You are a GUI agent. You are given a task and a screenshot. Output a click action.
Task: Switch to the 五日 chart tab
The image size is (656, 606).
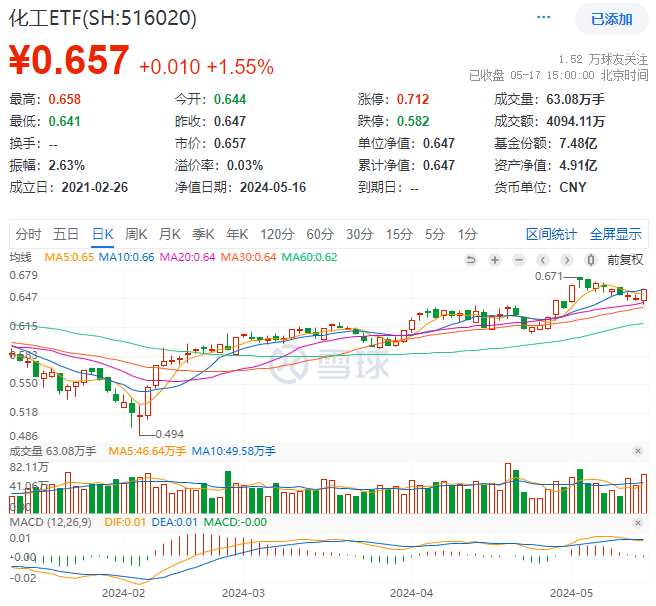[66, 234]
